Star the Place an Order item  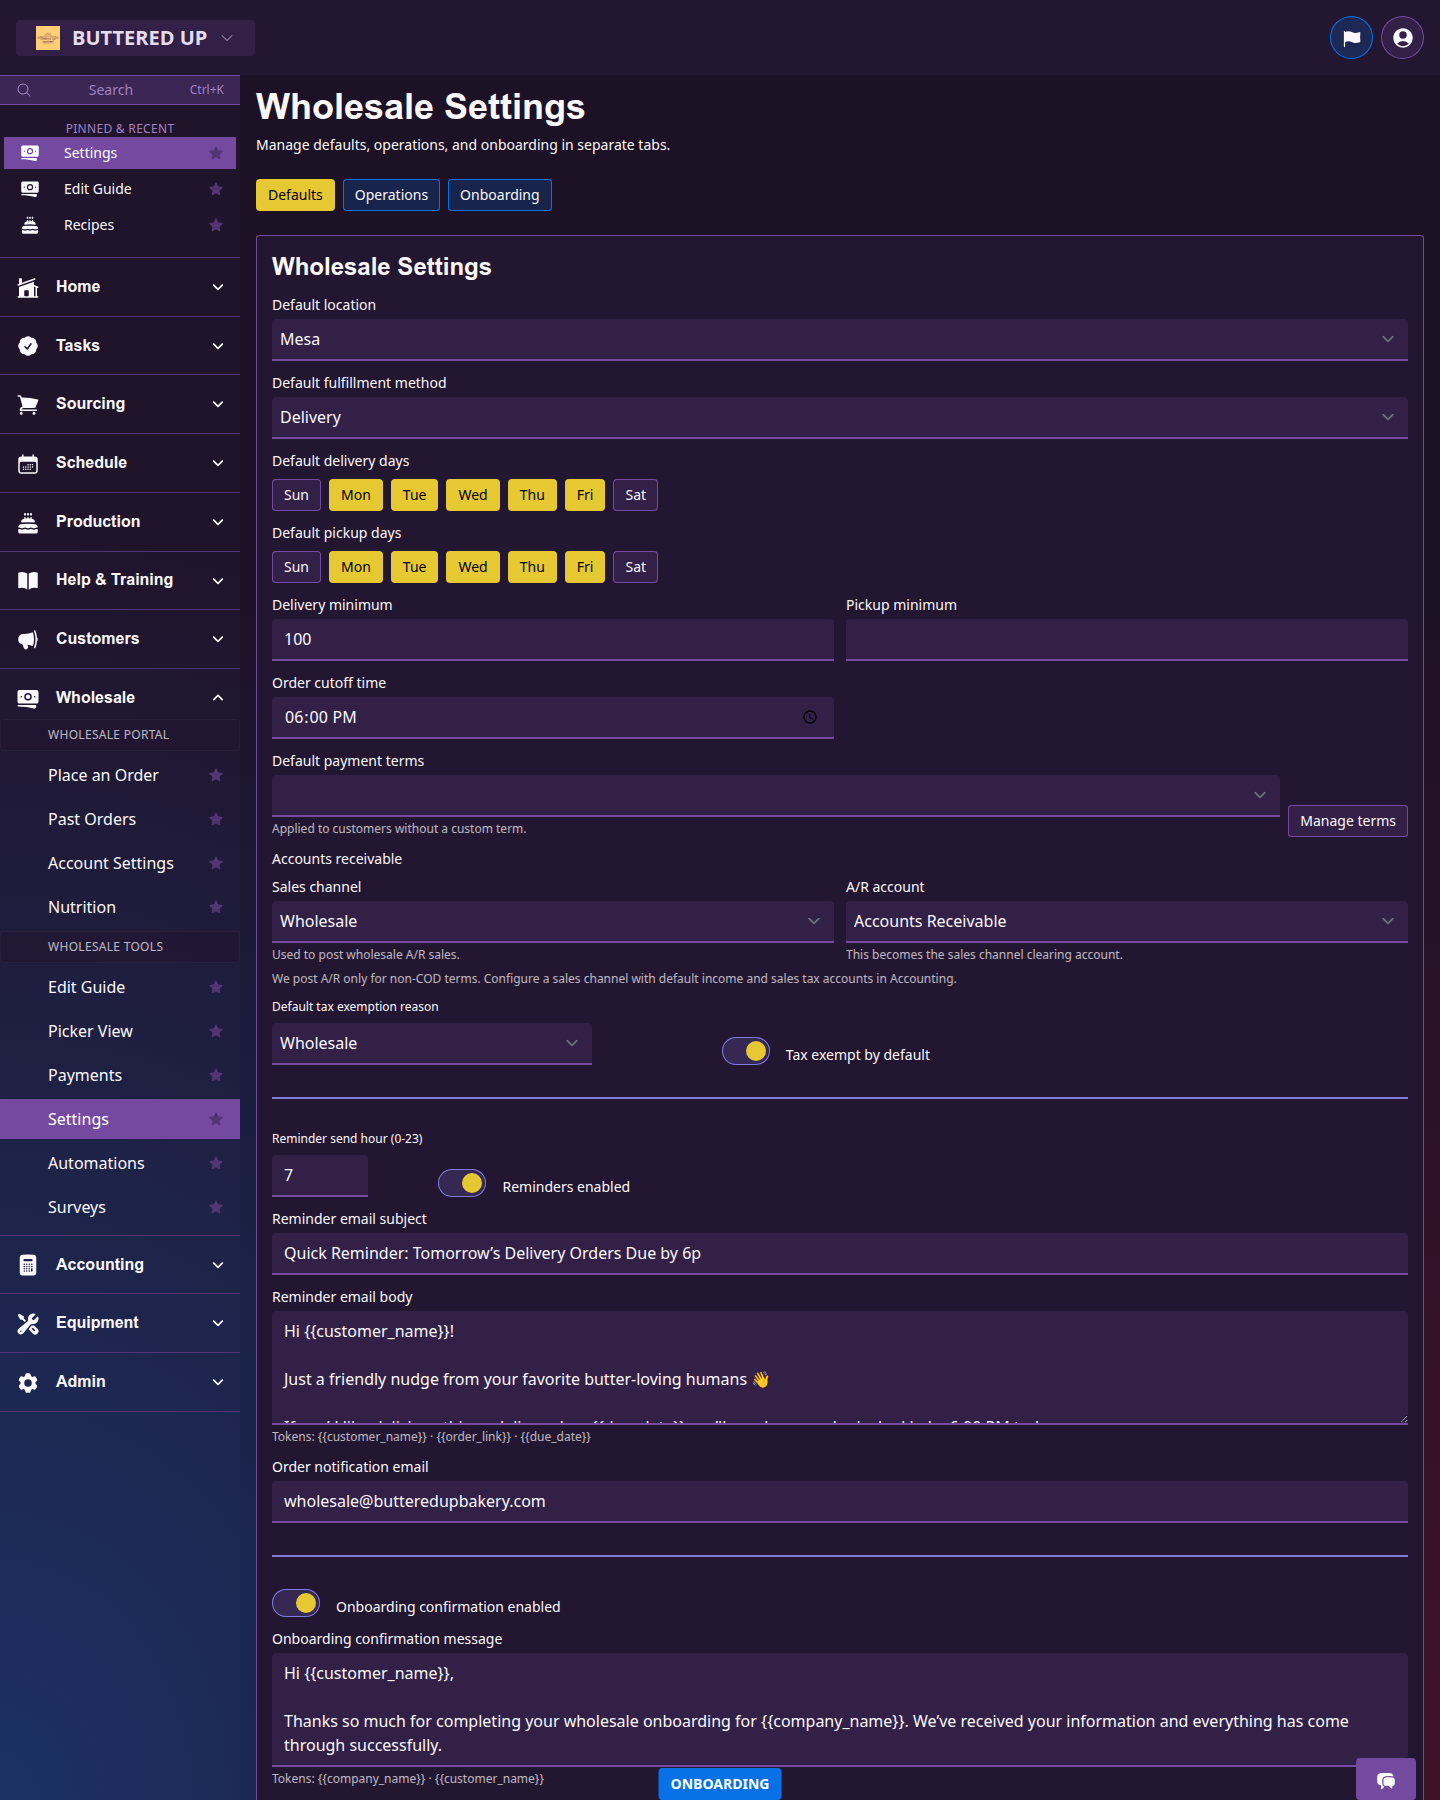(x=216, y=775)
